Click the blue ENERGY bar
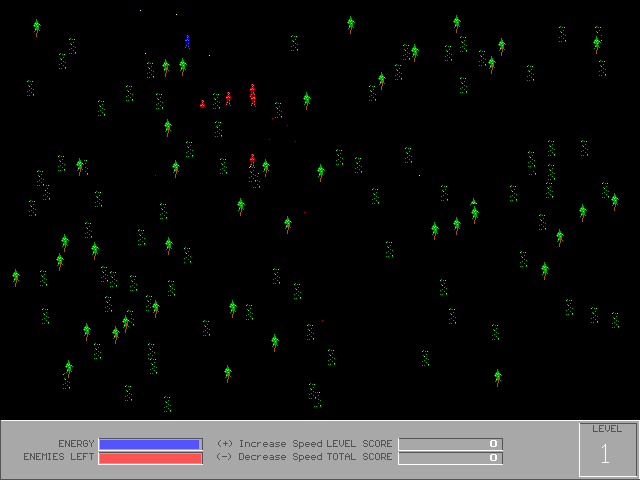The image size is (640, 480). [x=150, y=444]
